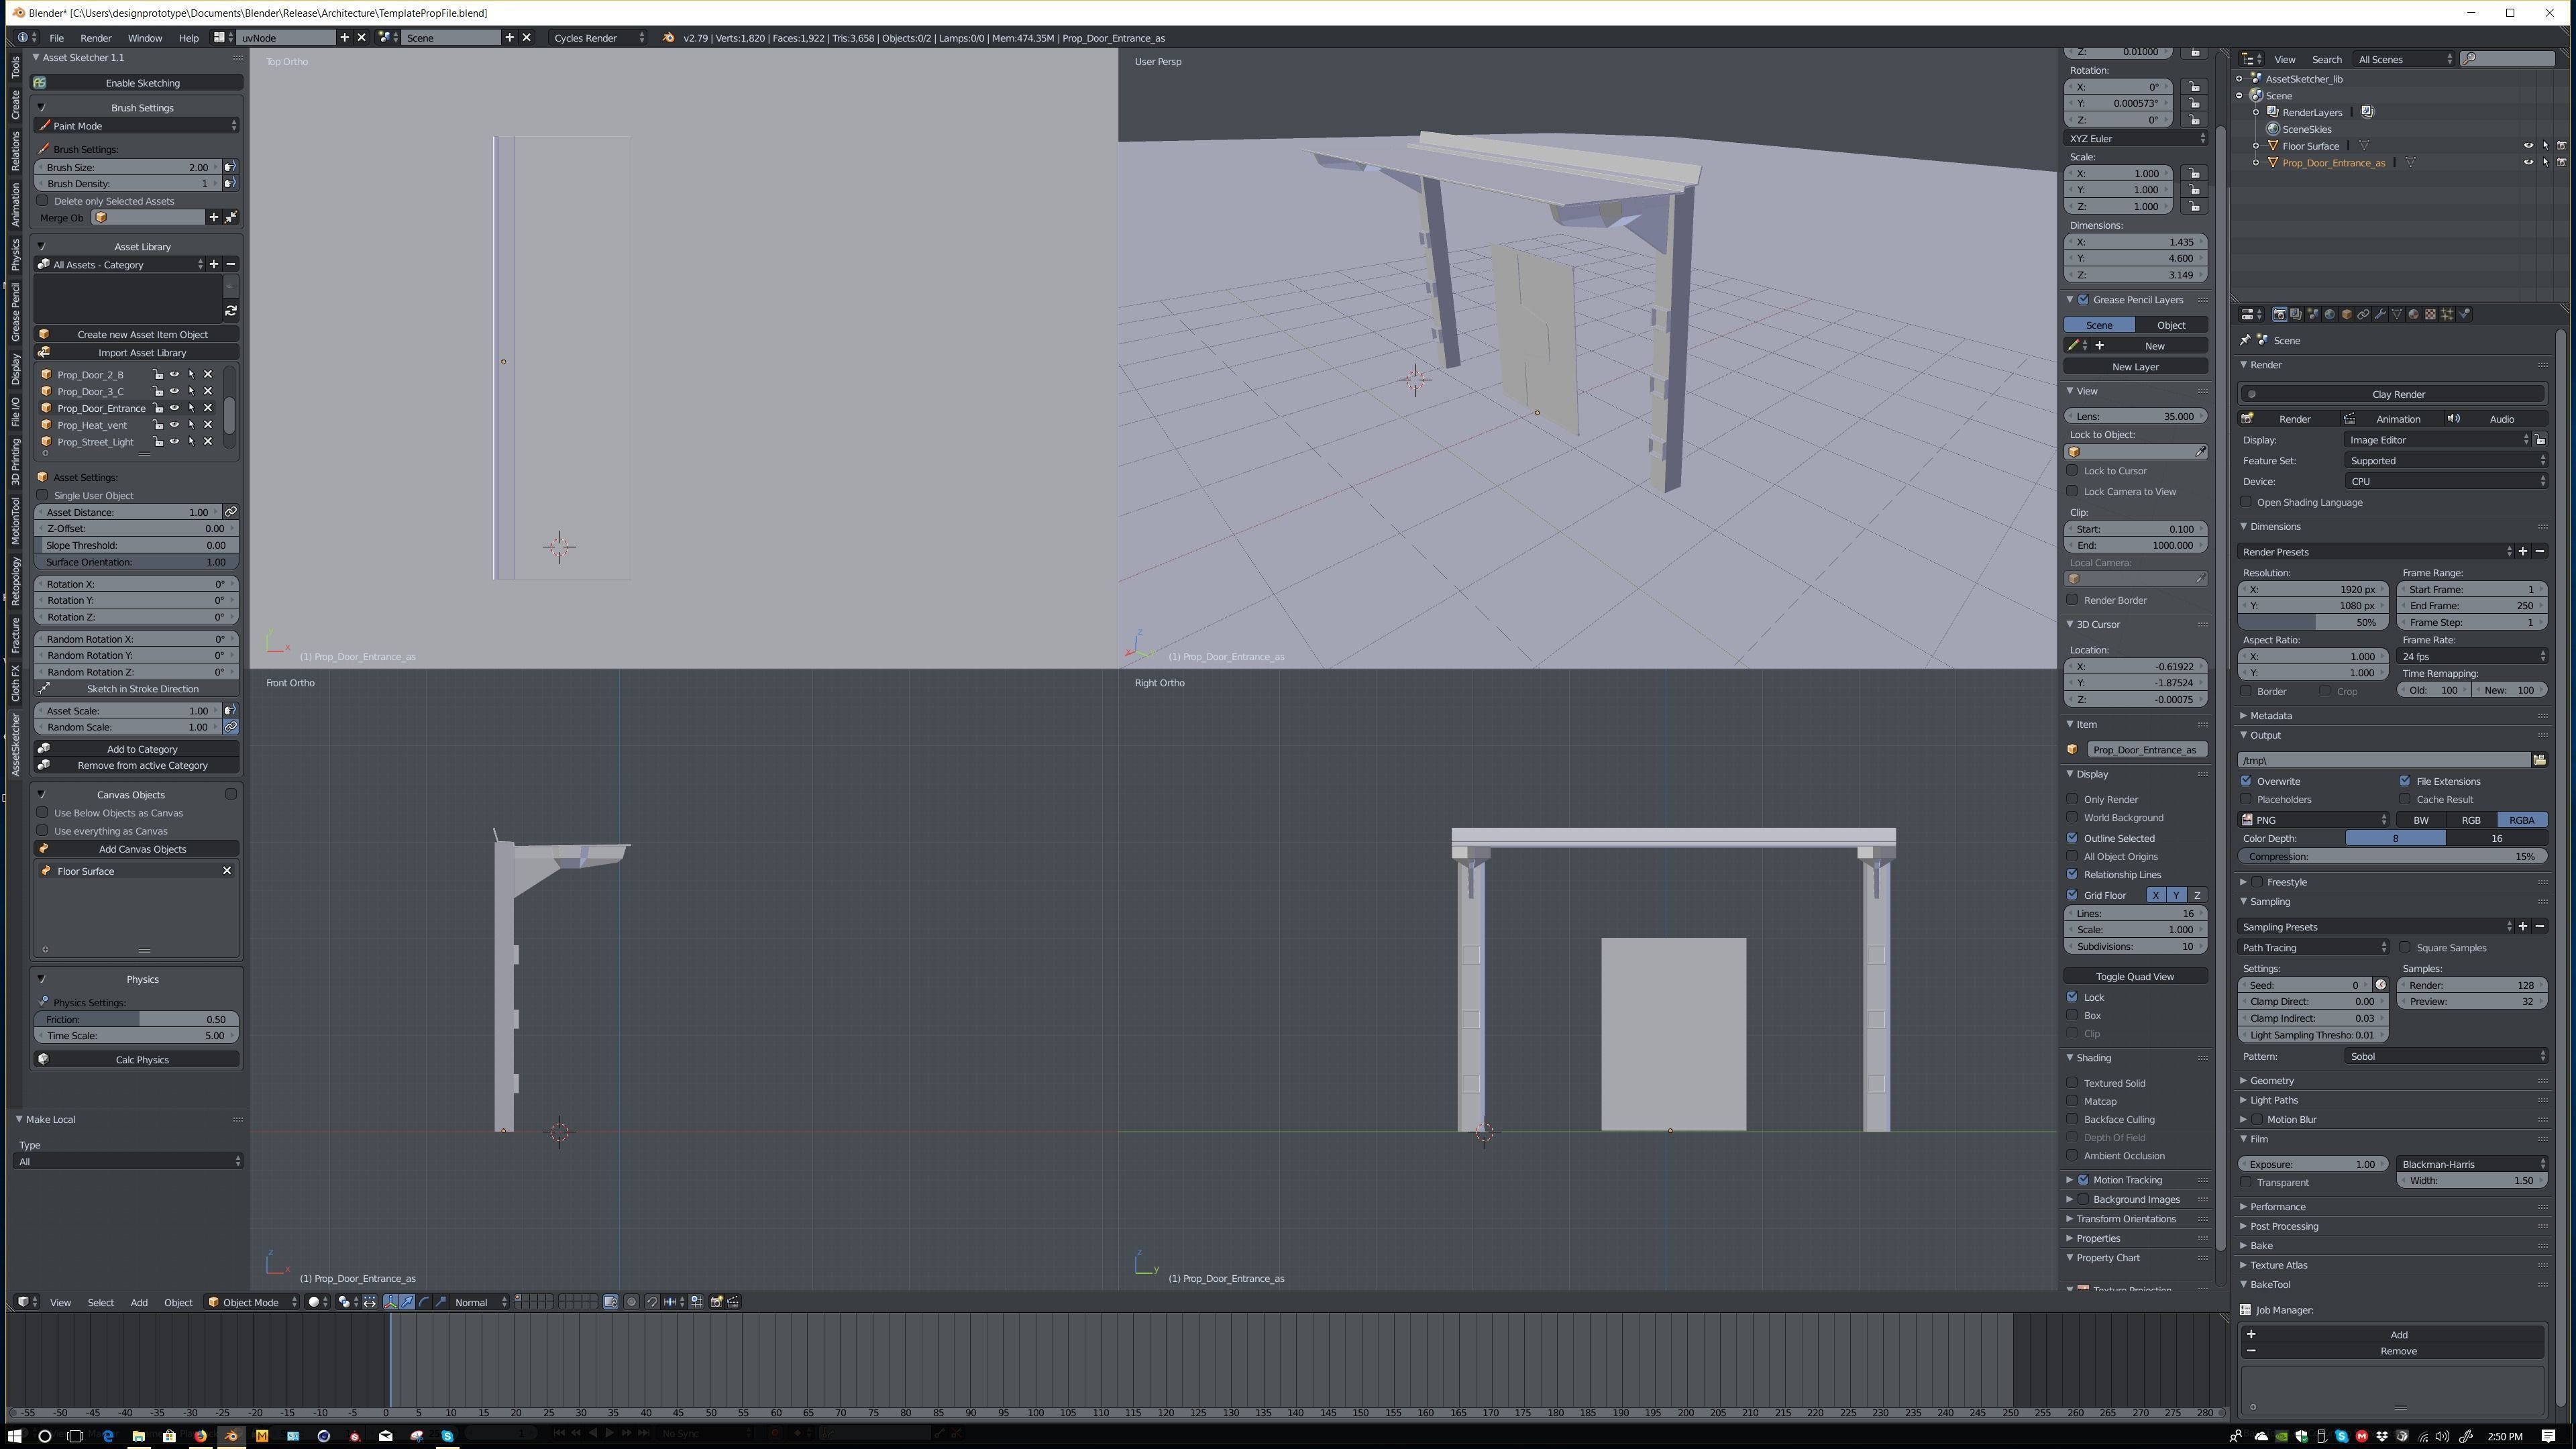The image size is (2576, 1449).
Task: Enable Single User Object checkbox
Action: [x=42, y=495]
